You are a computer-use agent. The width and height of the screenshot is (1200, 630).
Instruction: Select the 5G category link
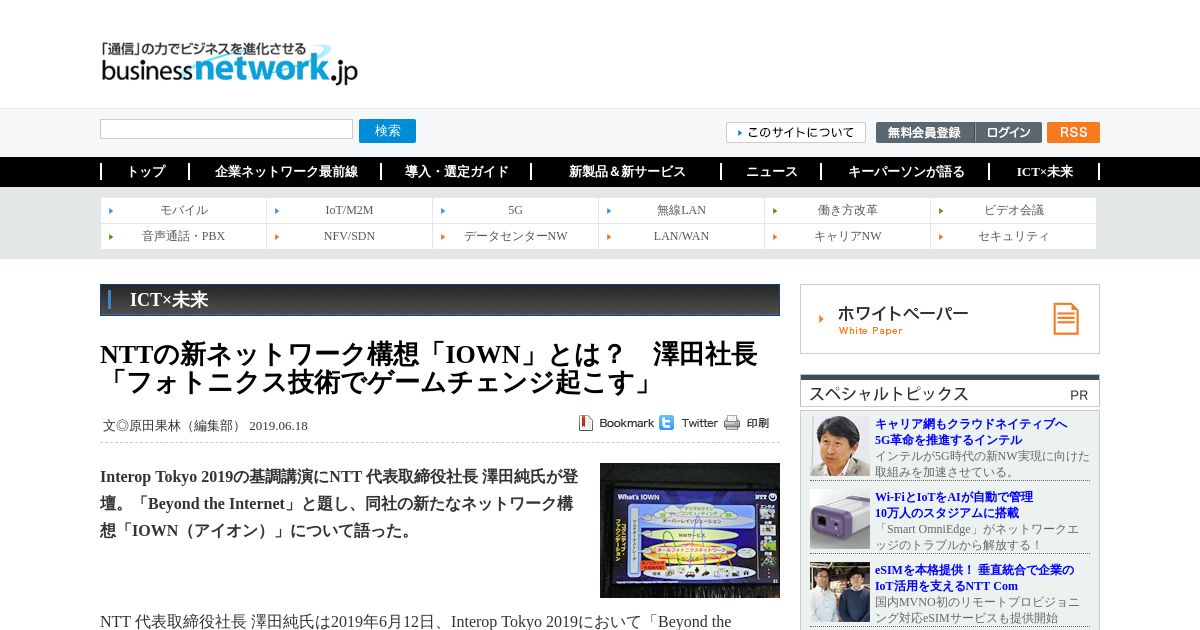point(515,210)
